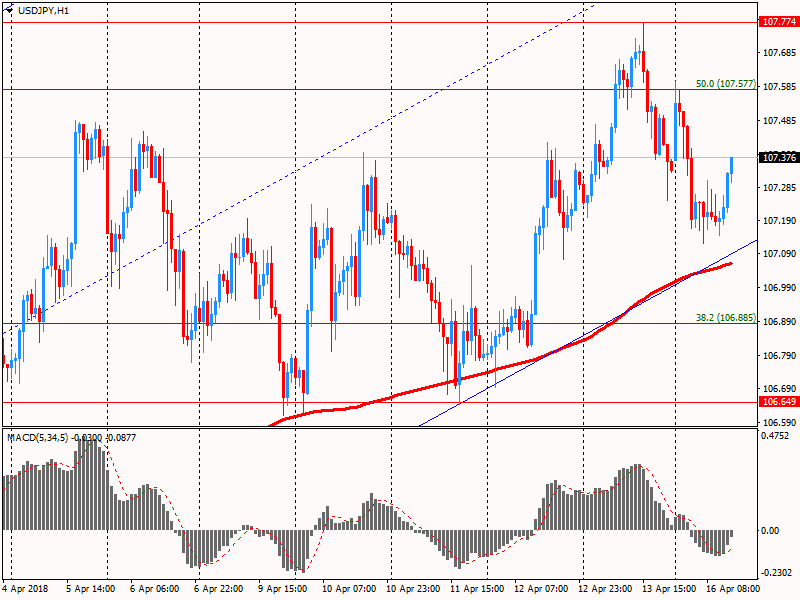Select the 106.649 red support price label
800x600 pixels.
tap(779, 402)
